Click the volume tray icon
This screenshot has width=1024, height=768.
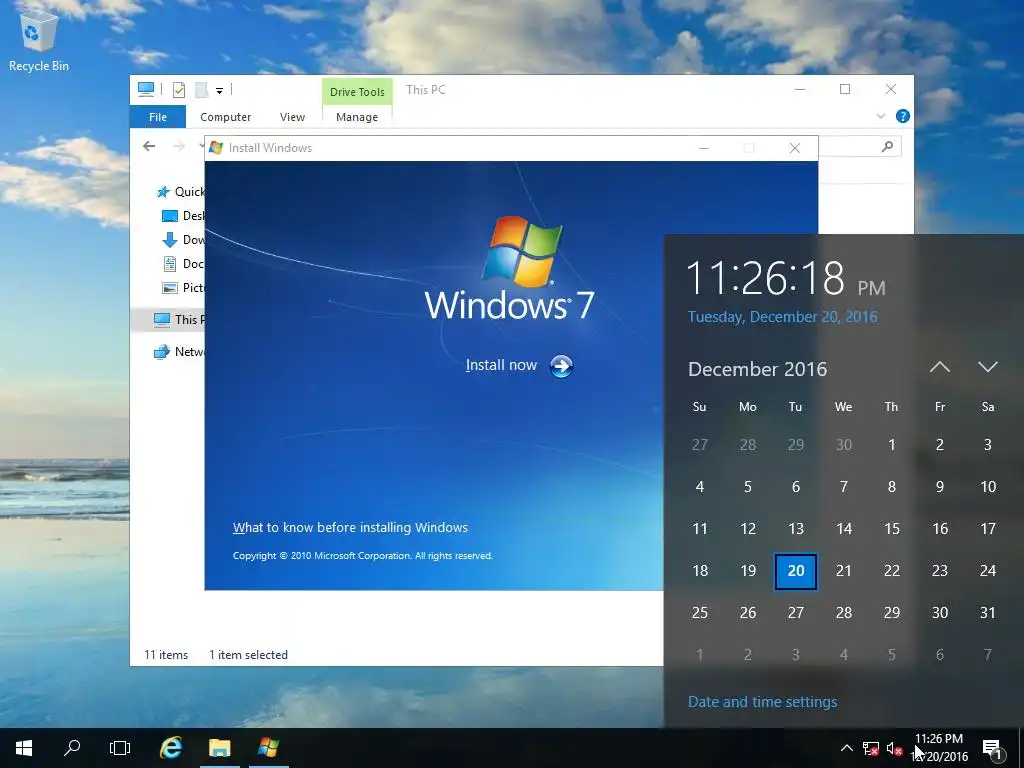point(894,748)
